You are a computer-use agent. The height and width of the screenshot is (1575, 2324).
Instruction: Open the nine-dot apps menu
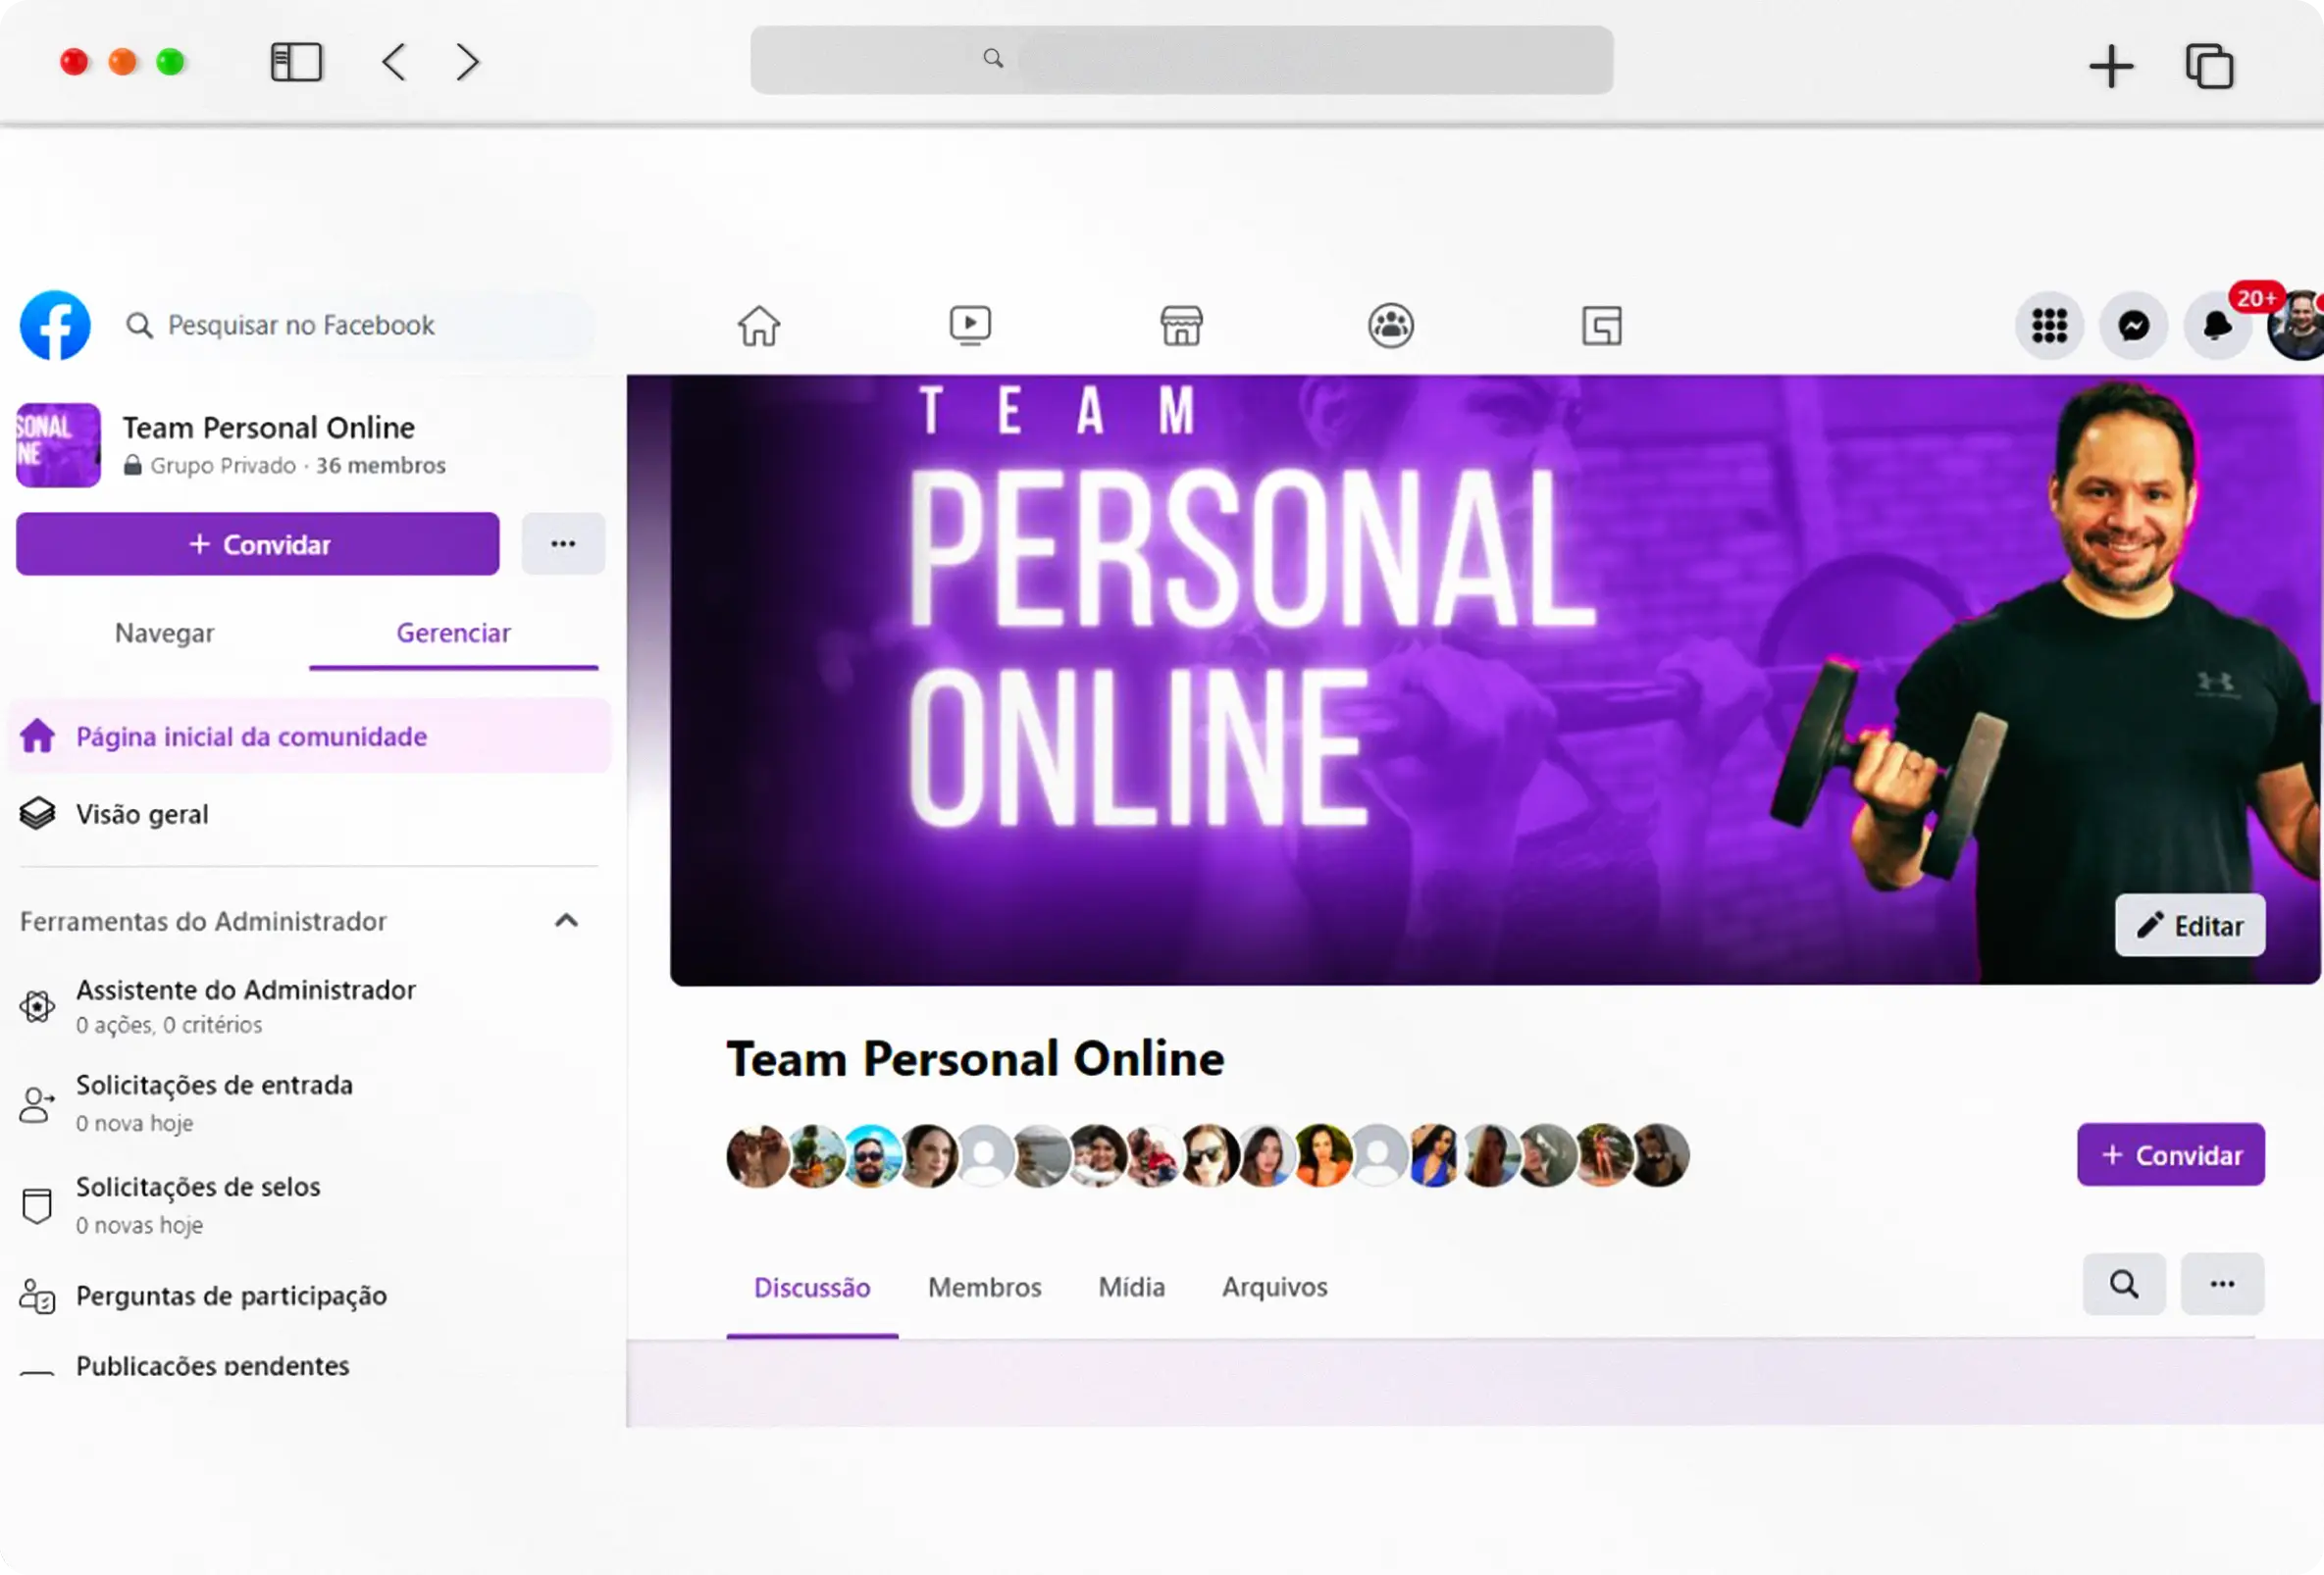pyautogui.click(x=2049, y=325)
